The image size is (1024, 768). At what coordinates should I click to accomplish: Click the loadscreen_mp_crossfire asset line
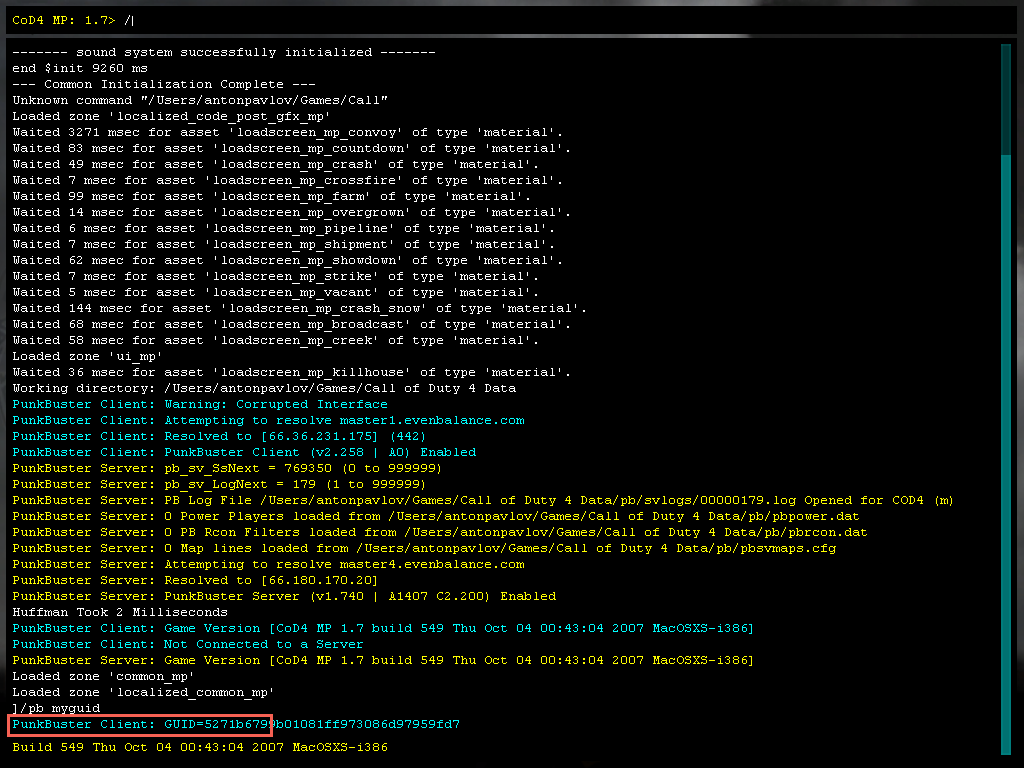point(287,180)
